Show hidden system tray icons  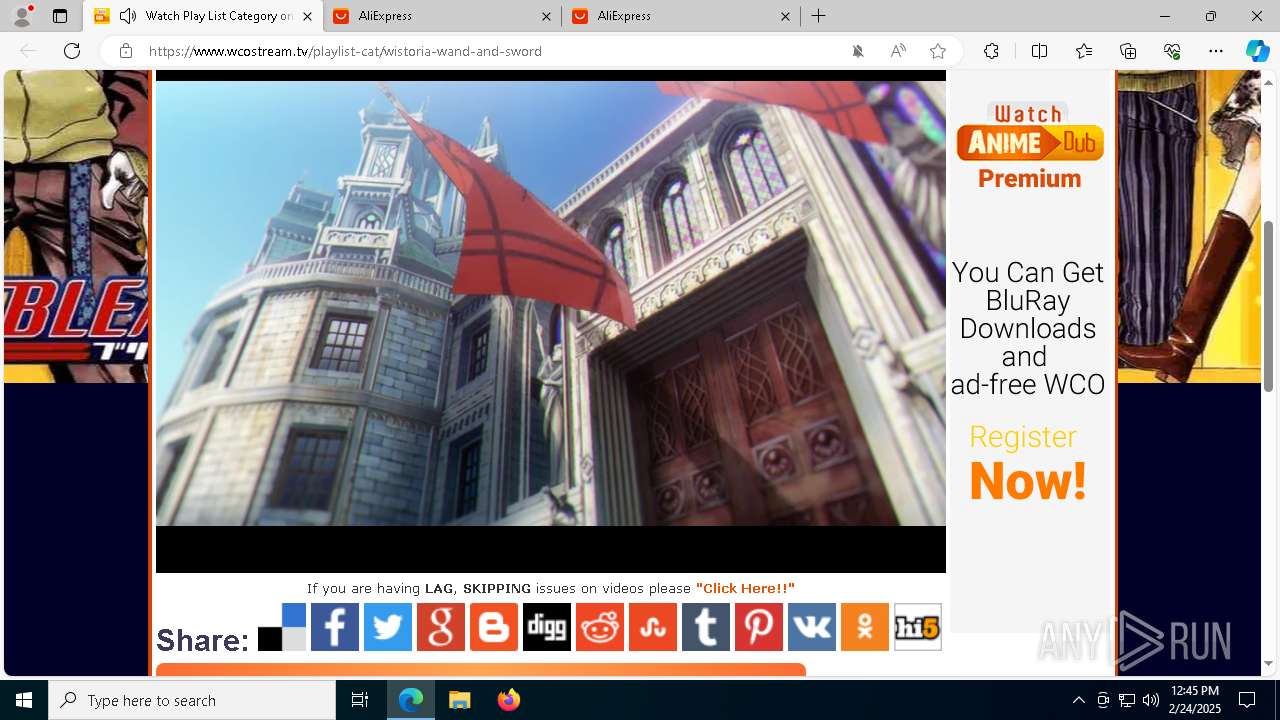click(1078, 700)
